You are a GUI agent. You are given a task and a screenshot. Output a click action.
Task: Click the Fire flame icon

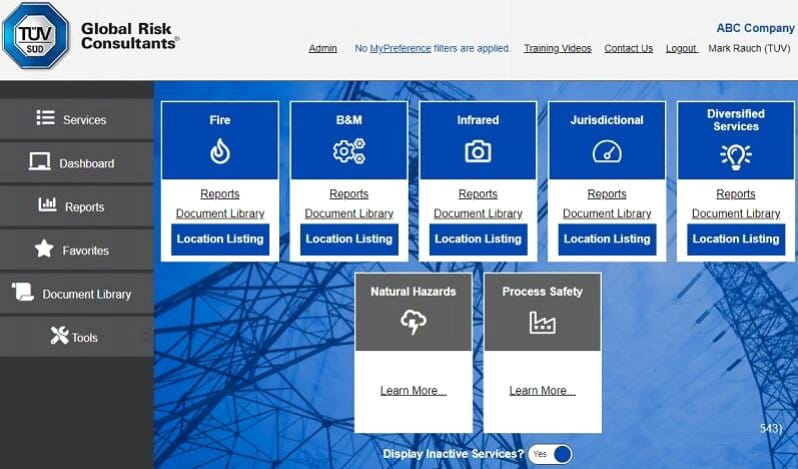coord(220,151)
